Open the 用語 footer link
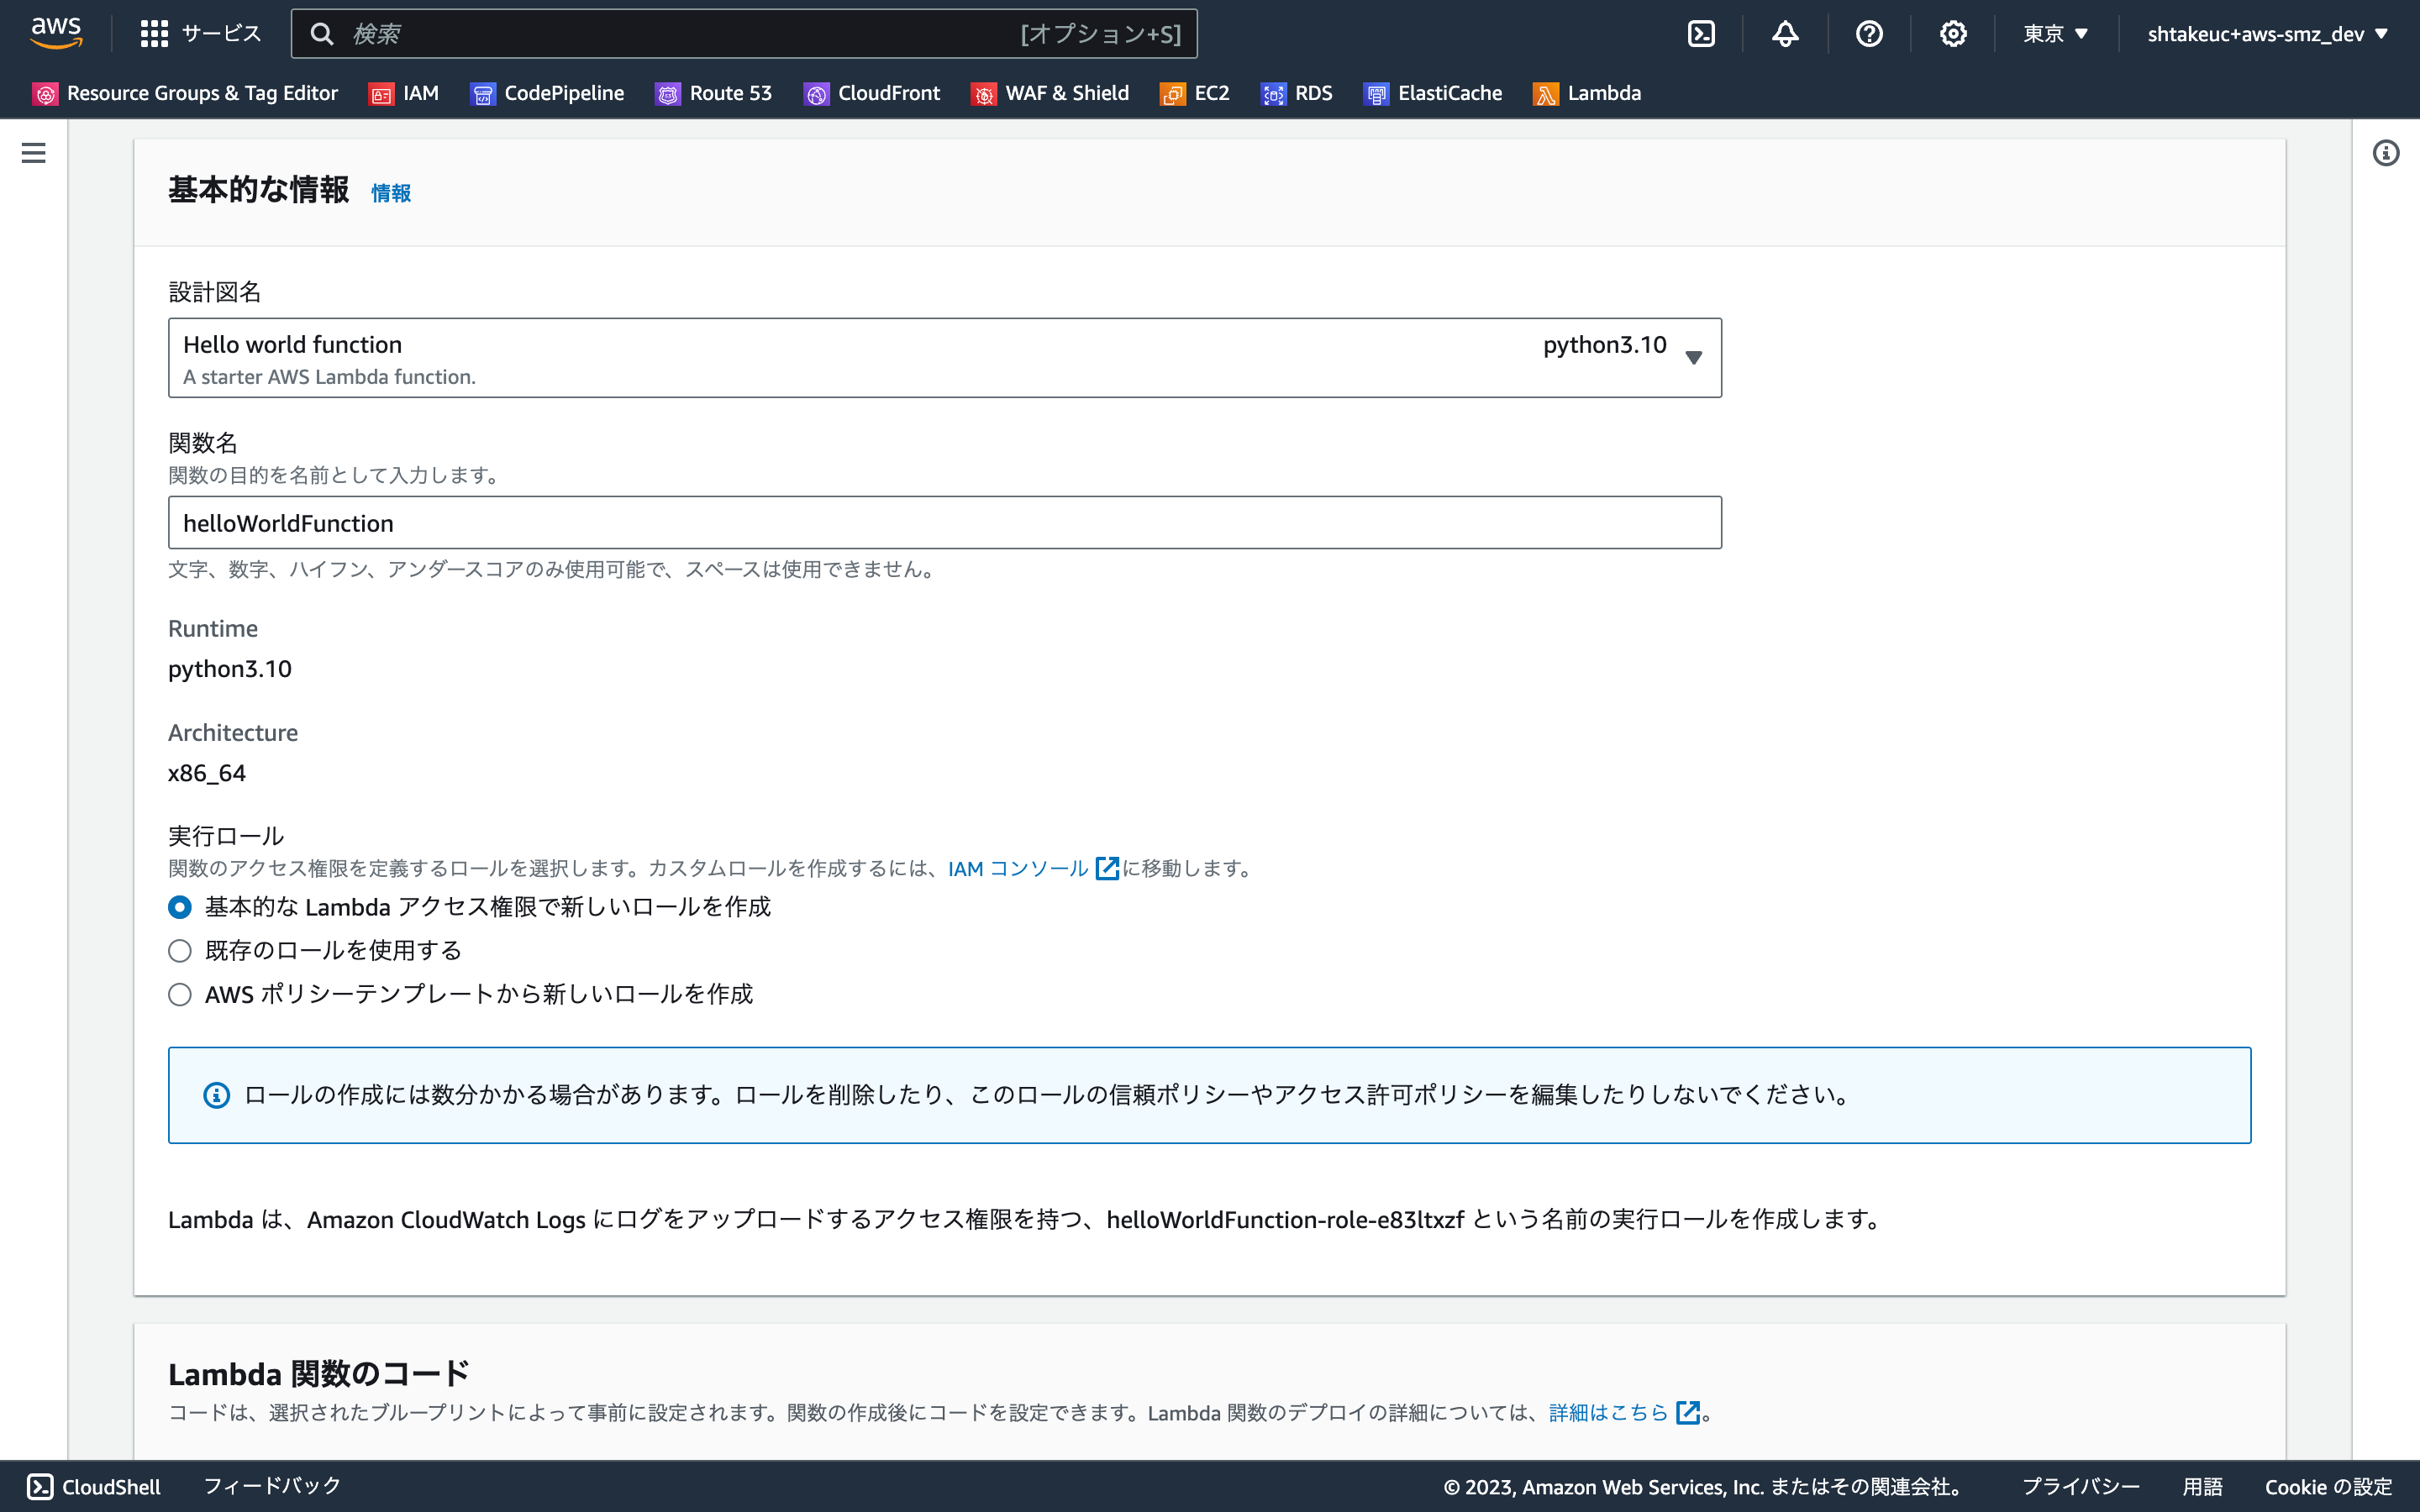2420x1512 pixels. tap(2203, 1487)
